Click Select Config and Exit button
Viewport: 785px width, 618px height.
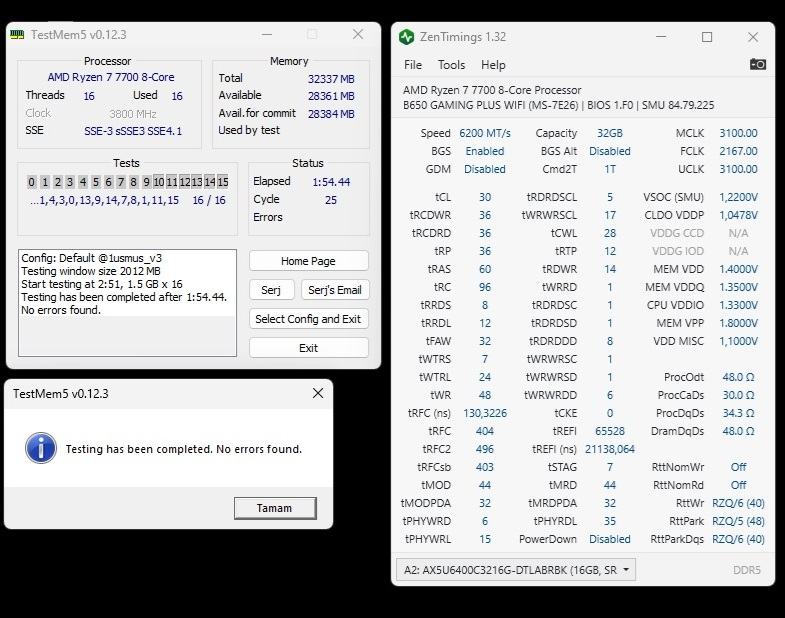click(308, 319)
